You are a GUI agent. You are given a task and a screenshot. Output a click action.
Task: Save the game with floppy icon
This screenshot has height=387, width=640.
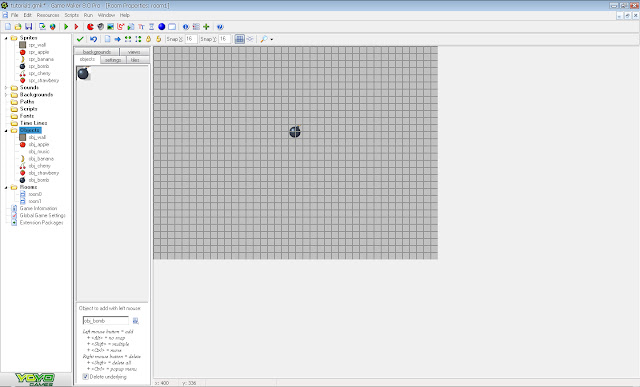point(29,27)
